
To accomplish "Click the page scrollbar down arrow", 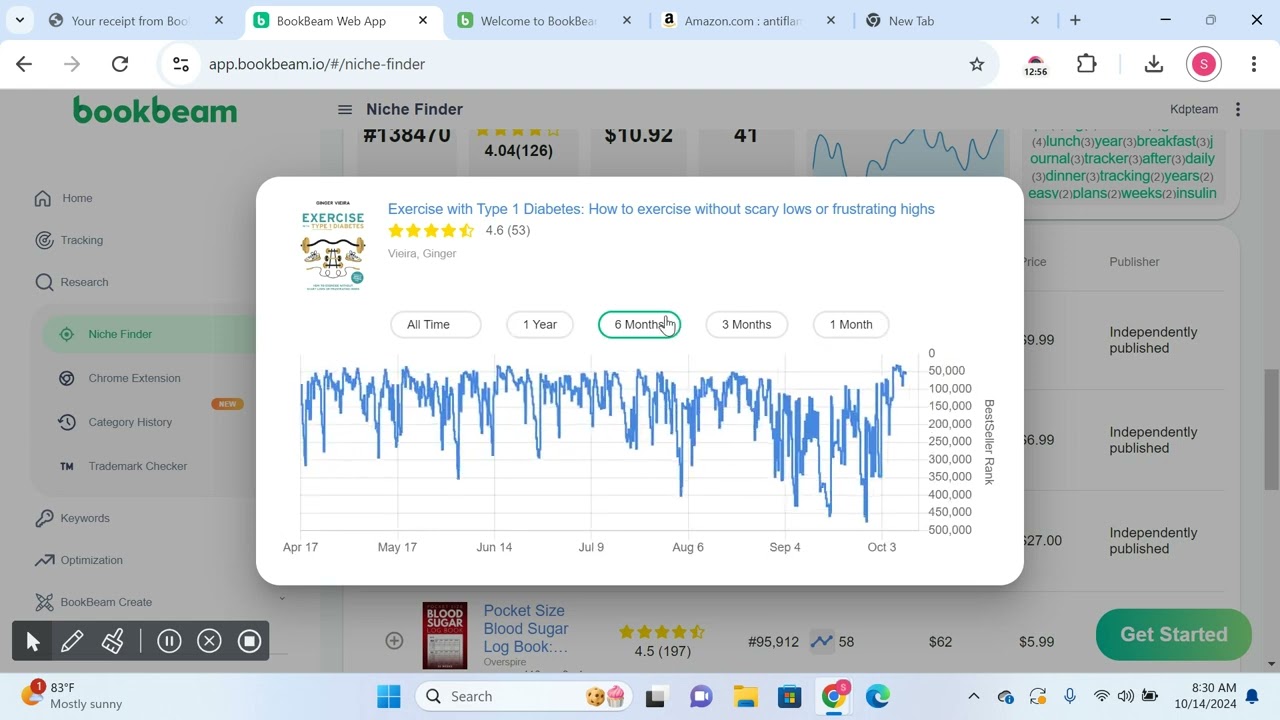I will click(1272, 663).
